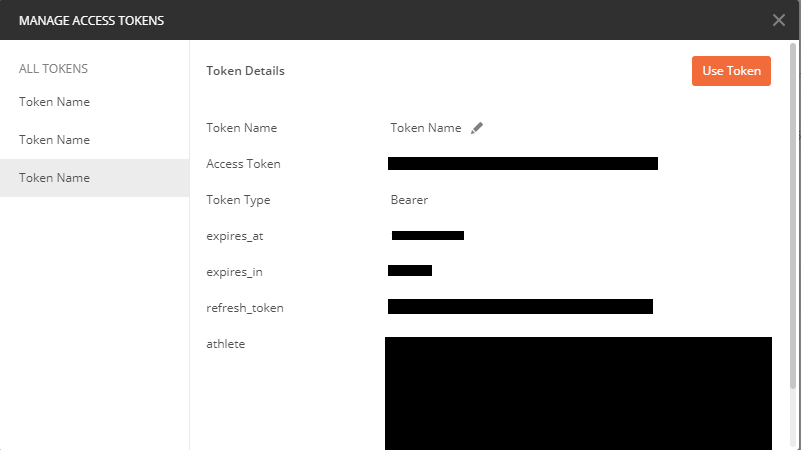Click the Bearer token type value
Viewport: 801px width, 450px height.
coord(409,200)
